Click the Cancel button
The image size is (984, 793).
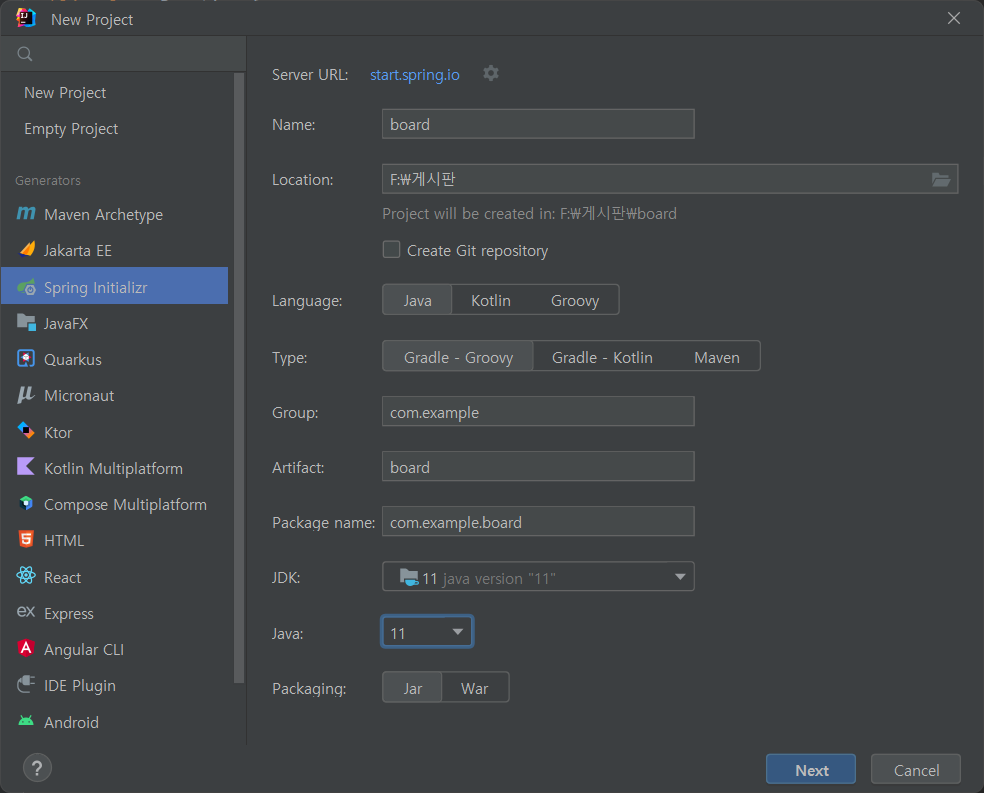tap(916, 769)
